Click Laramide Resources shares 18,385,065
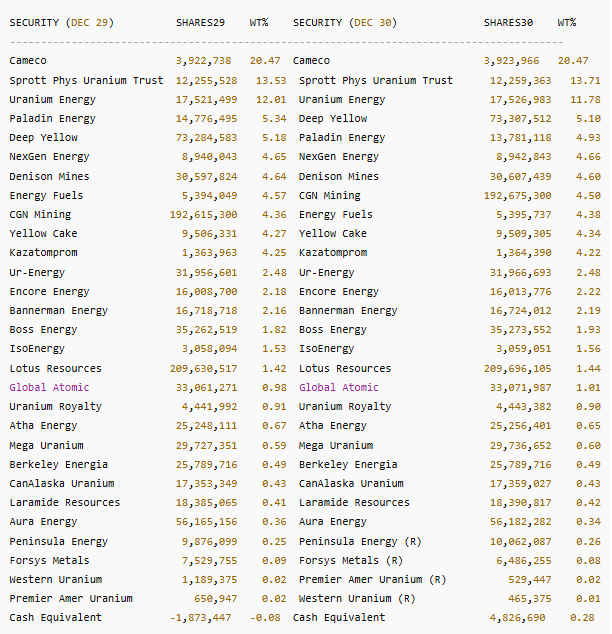Image resolution: width=612 pixels, height=634 pixels. [x=206, y=503]
